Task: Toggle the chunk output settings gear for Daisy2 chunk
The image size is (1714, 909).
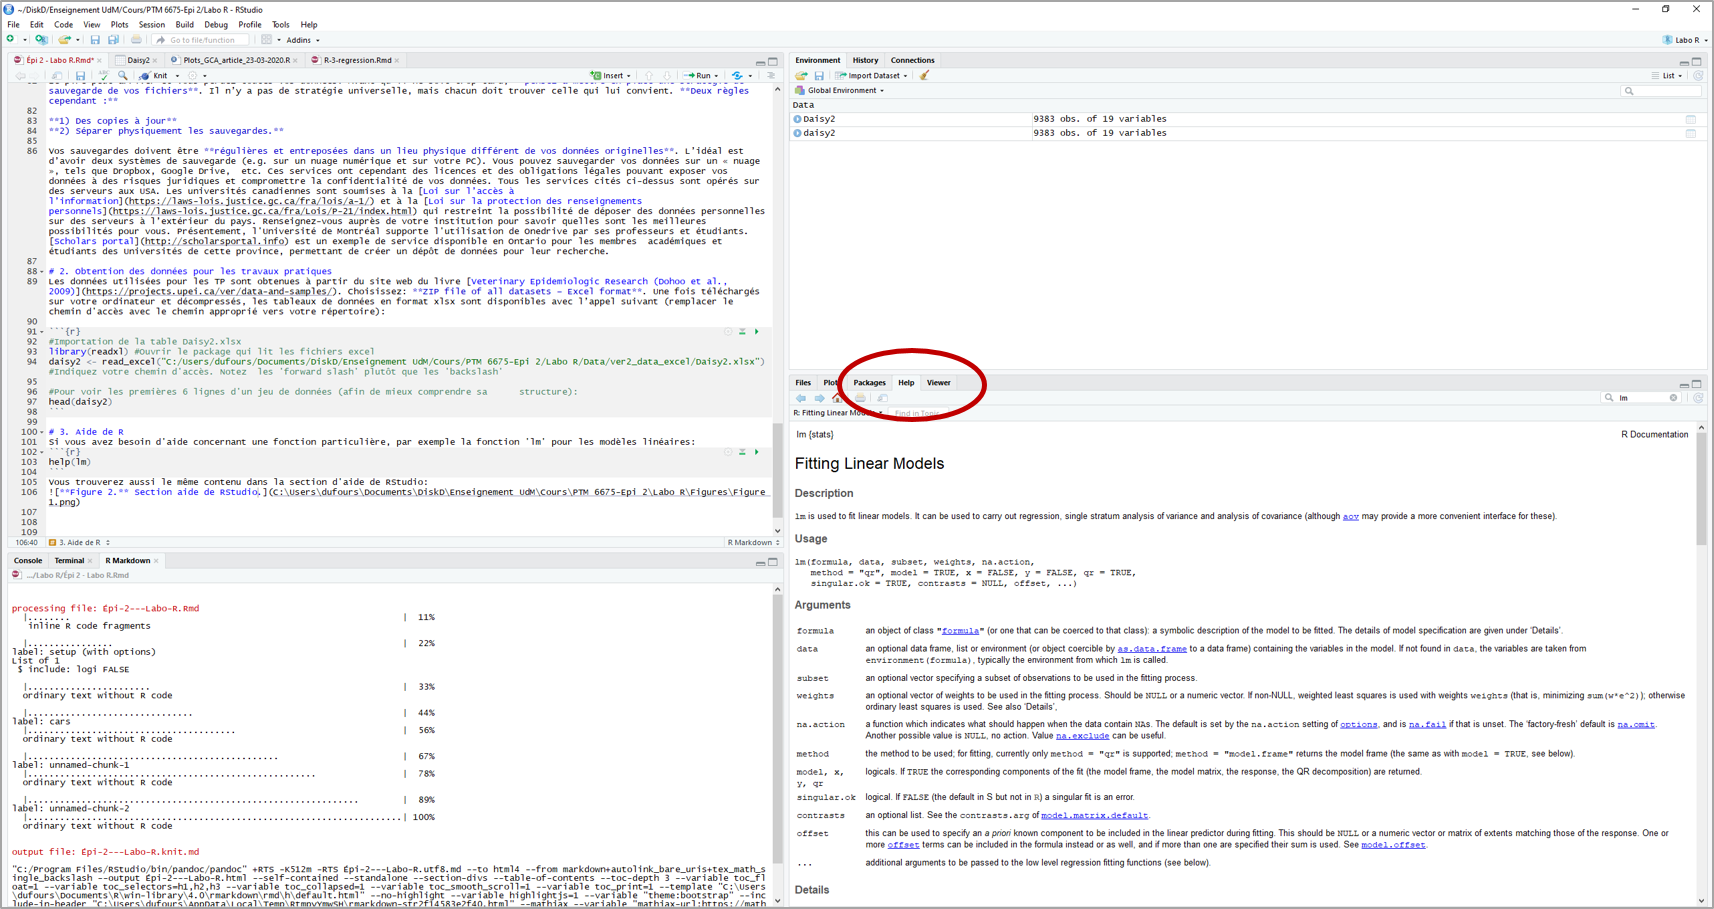Action: (727, 330)
